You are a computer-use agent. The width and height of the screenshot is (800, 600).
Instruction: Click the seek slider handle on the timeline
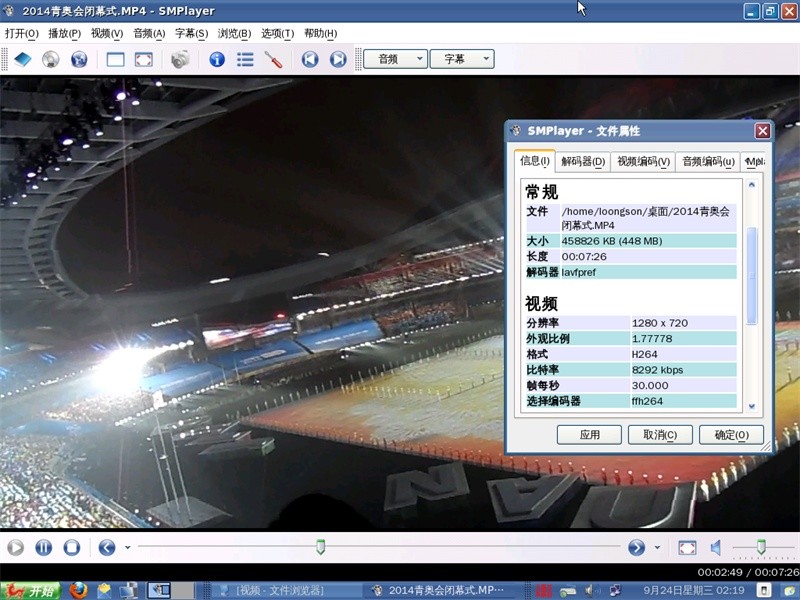320,546
